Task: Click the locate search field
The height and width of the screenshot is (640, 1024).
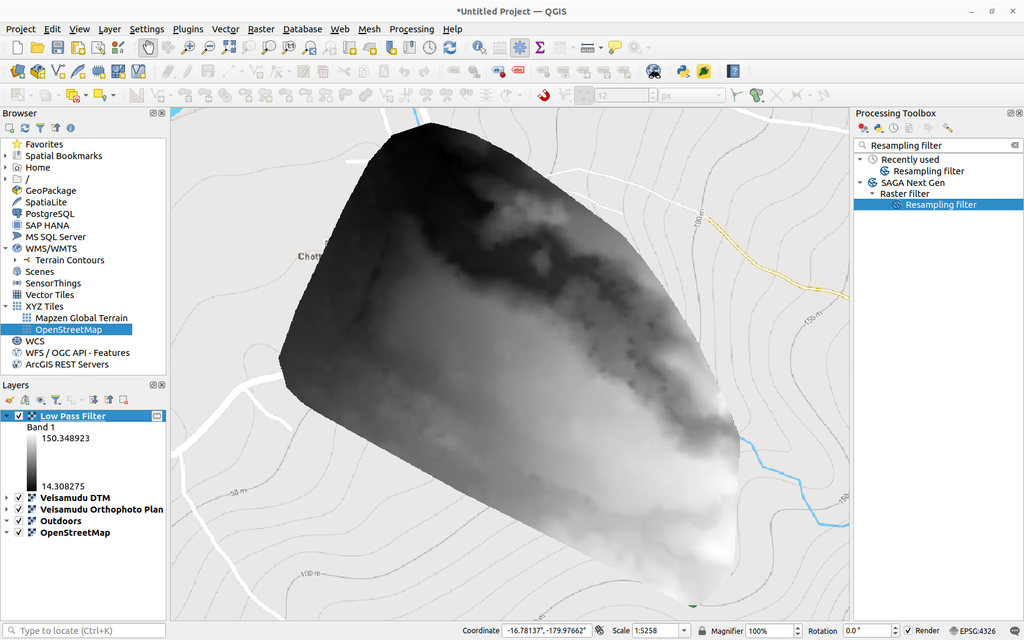Action: 85,630
